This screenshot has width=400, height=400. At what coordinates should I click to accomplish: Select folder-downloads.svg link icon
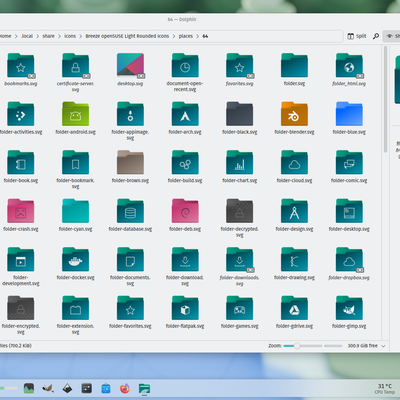(240, 260)
